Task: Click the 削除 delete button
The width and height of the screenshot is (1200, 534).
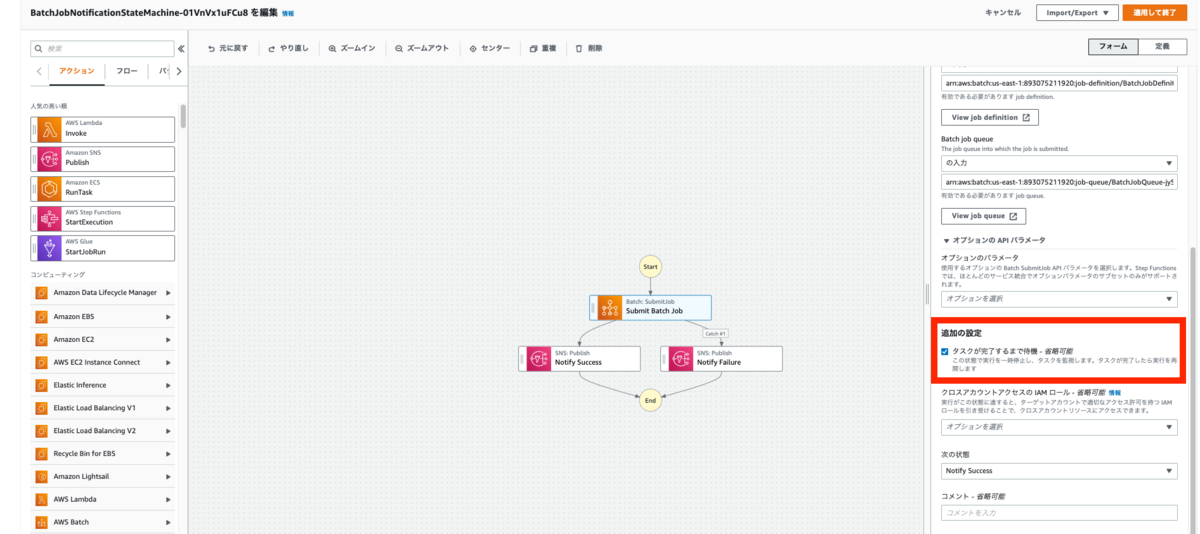Action: (589, 48)
